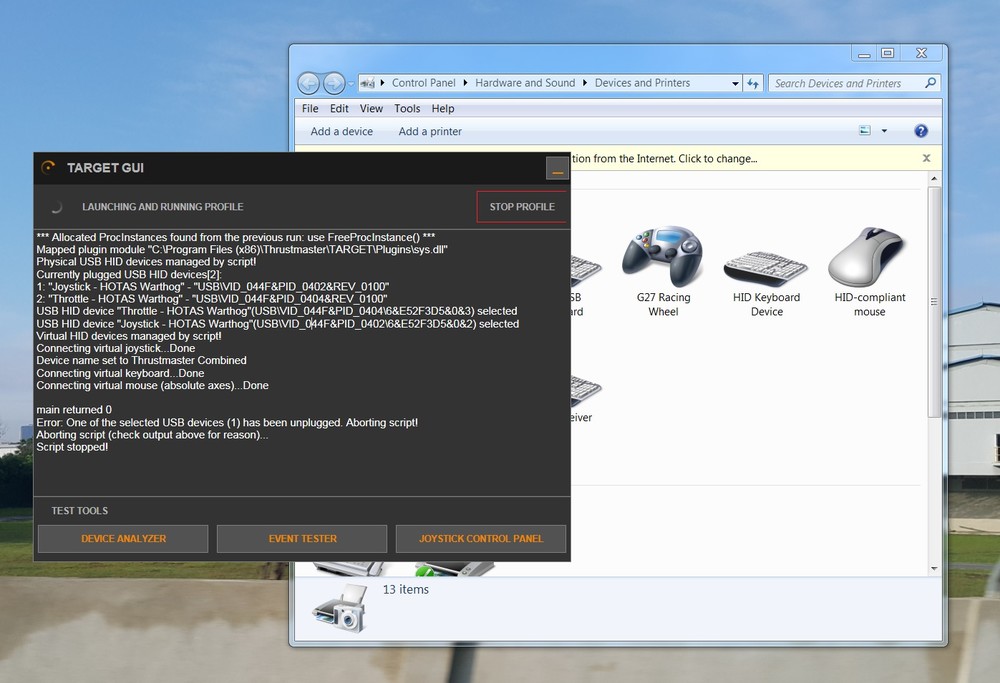1000x683 pixels.
Task: Click 'Currently plugged USB HID devices[2]:' line
Action: 129,274
